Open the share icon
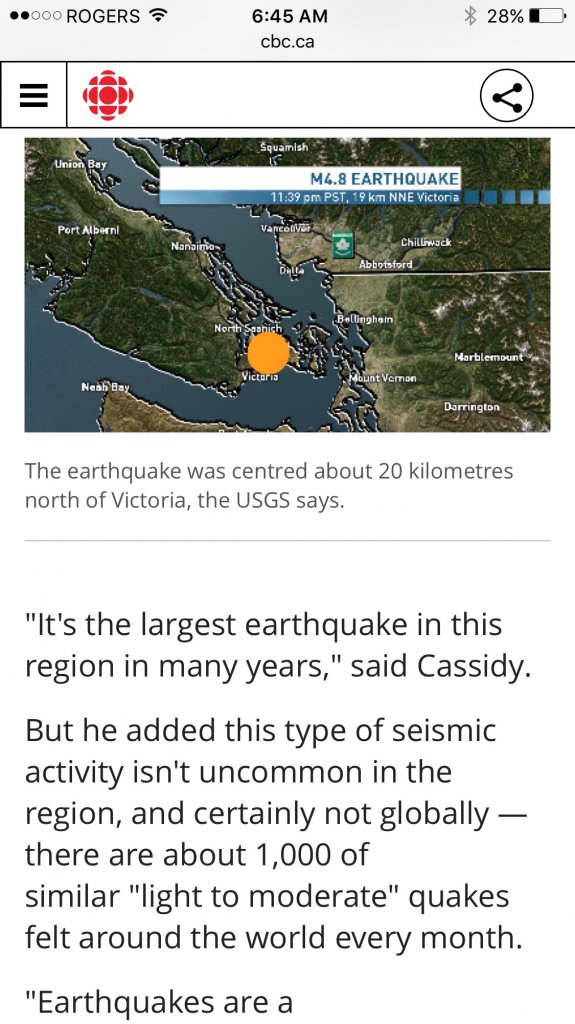The image size is (575, 1024). pyautogui.click(x=506, y=96)
